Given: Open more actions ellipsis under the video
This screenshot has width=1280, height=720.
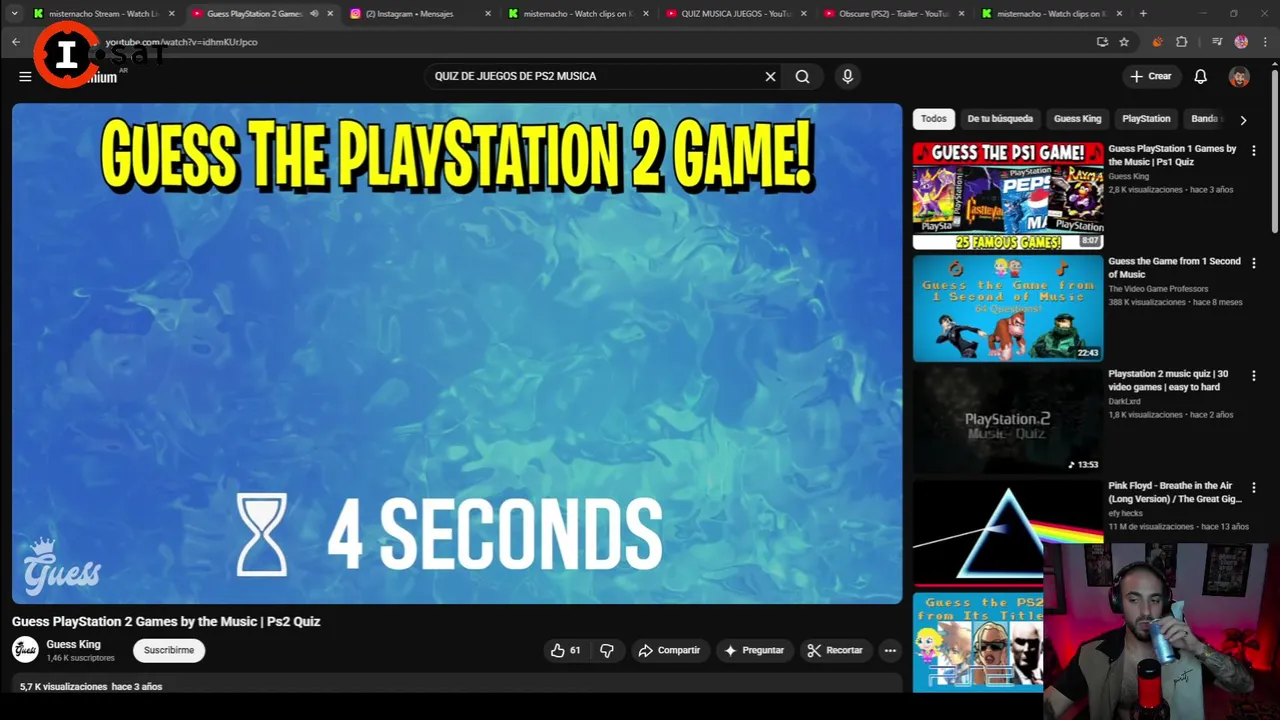Looking at the screenshot, I should (x=890, y=650).
